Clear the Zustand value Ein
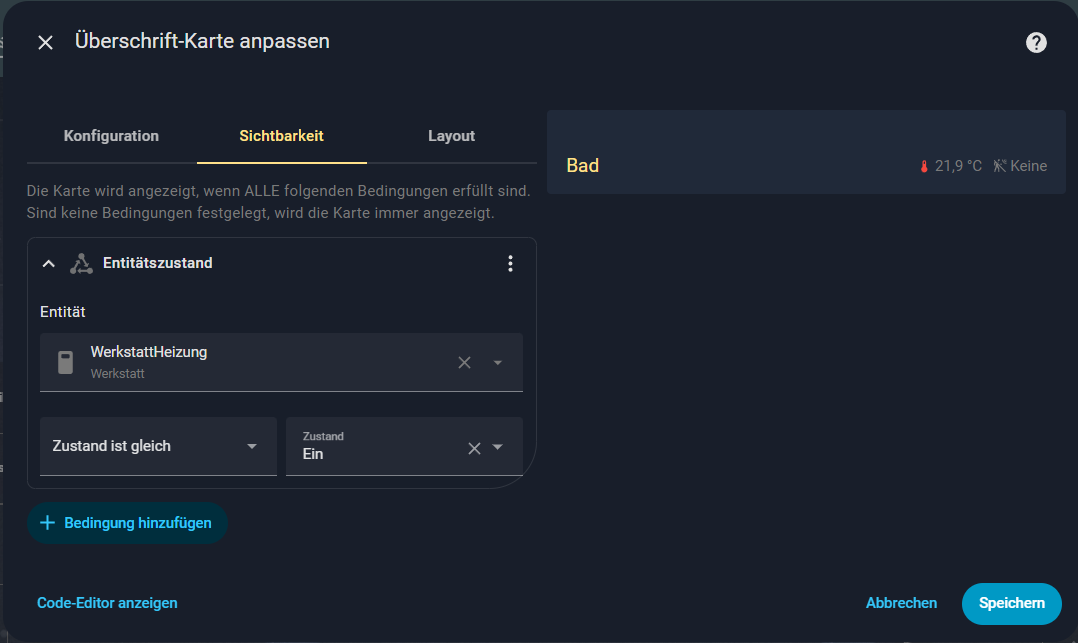The width and height of the screenshot is (1078, 643). tap(474, 448)
